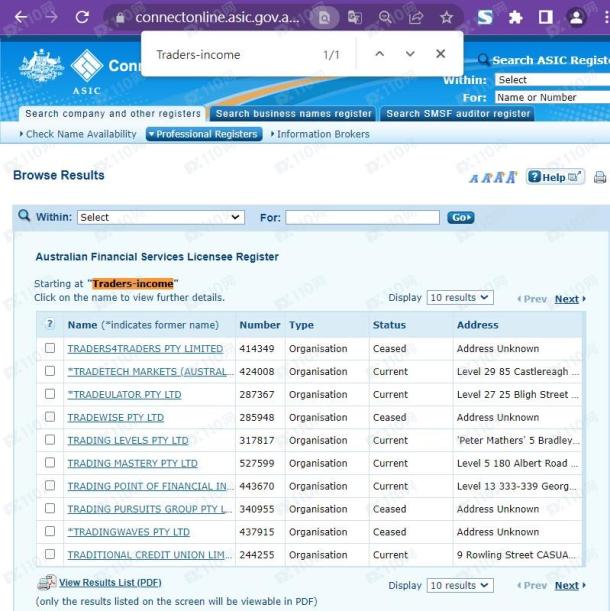
Task: Click the bottom Next link
Action: pyautogui.click(x=567, y=586)
